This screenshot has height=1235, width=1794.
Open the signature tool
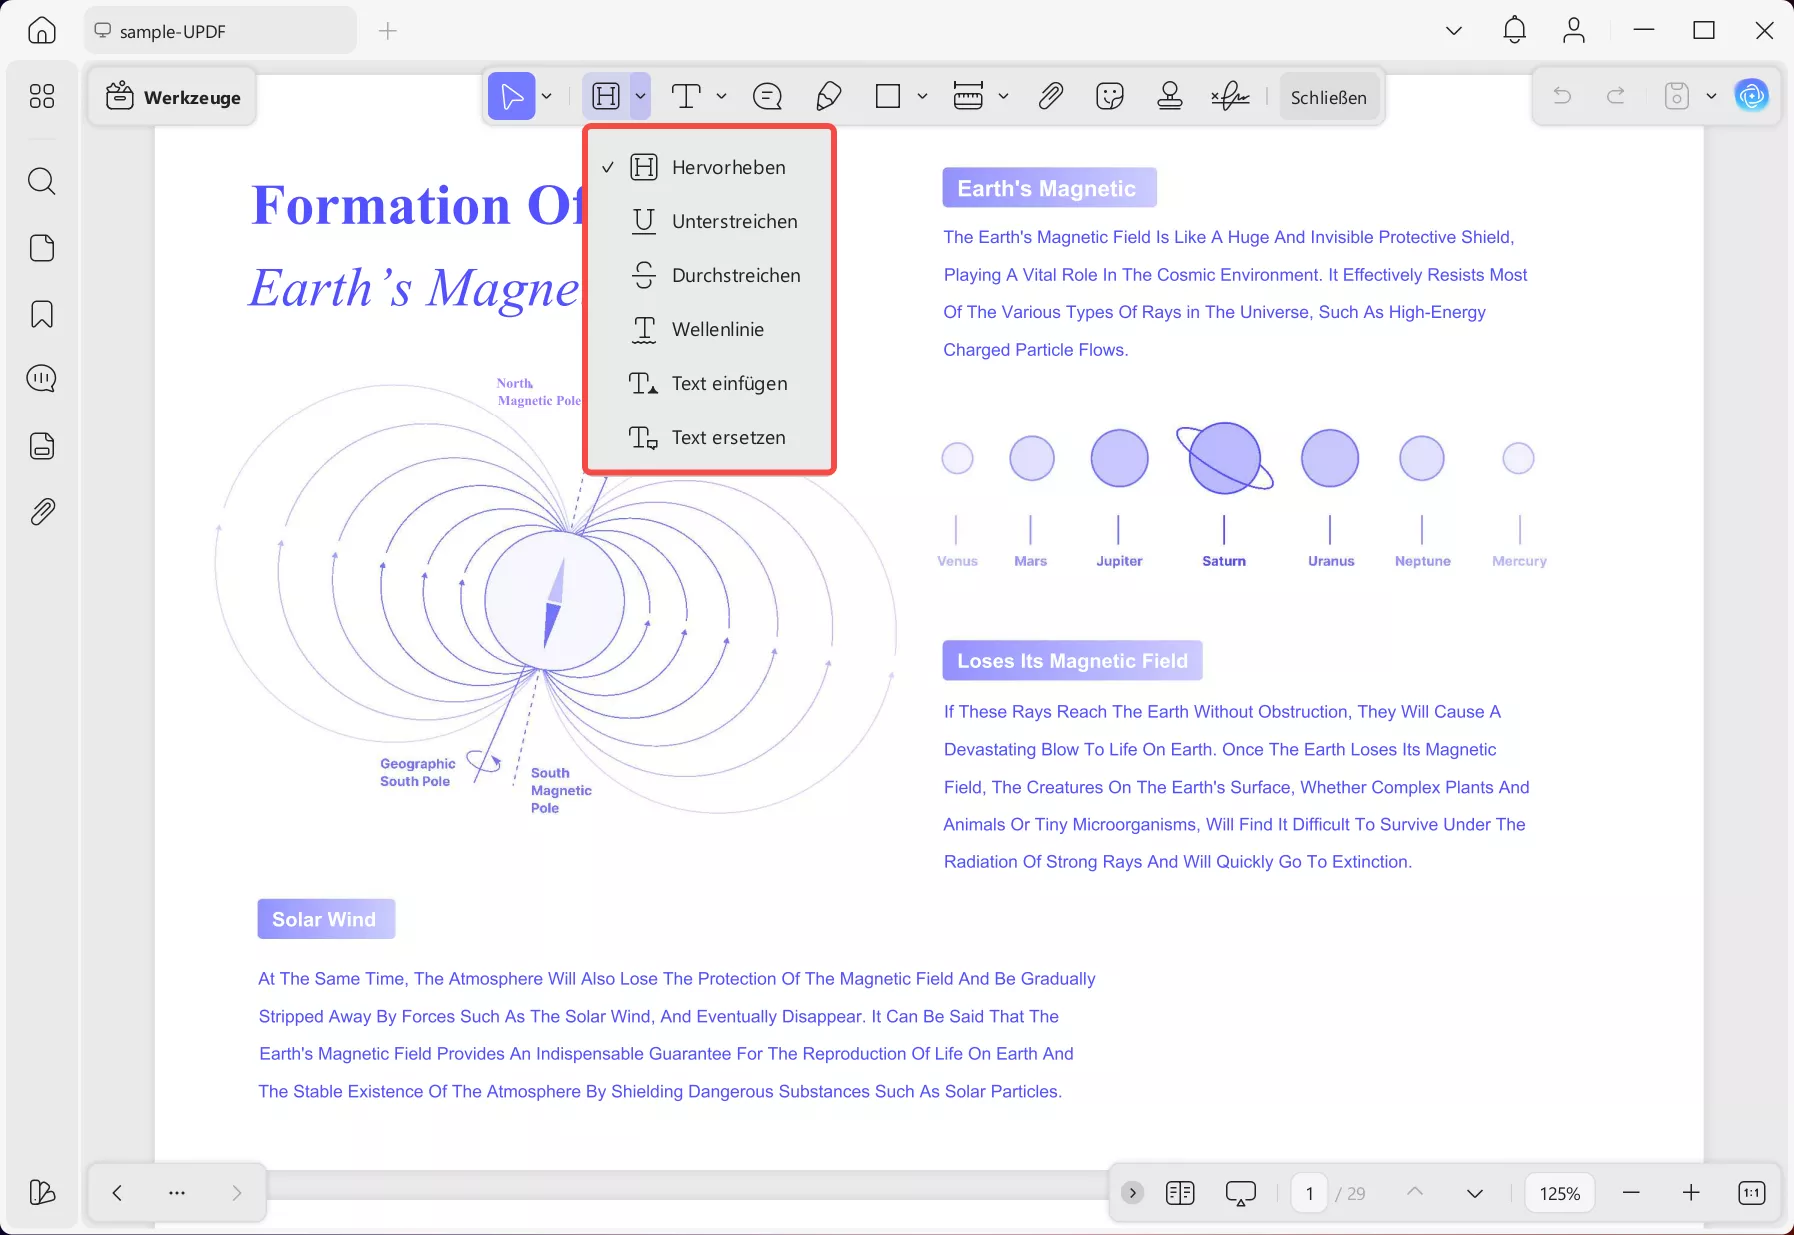coord(1230,96)
